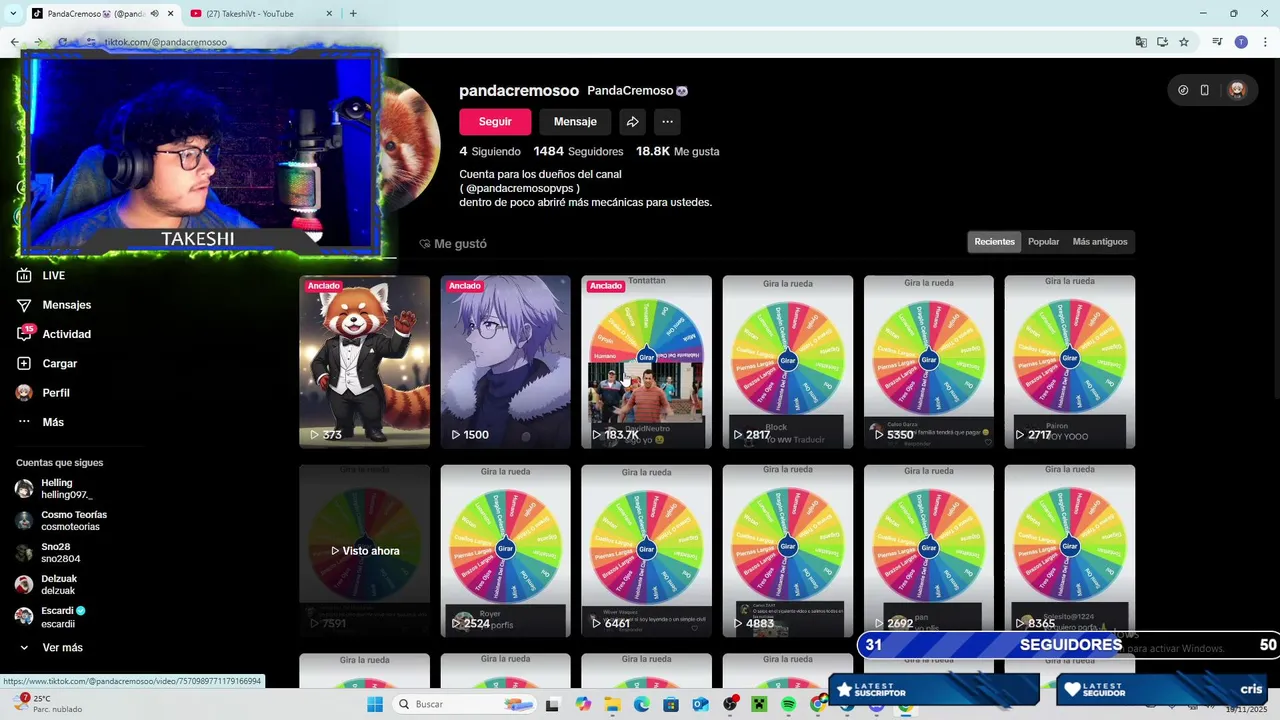Click the 1484 Seguidores count
1280x720 pixels.
(578, 152)
